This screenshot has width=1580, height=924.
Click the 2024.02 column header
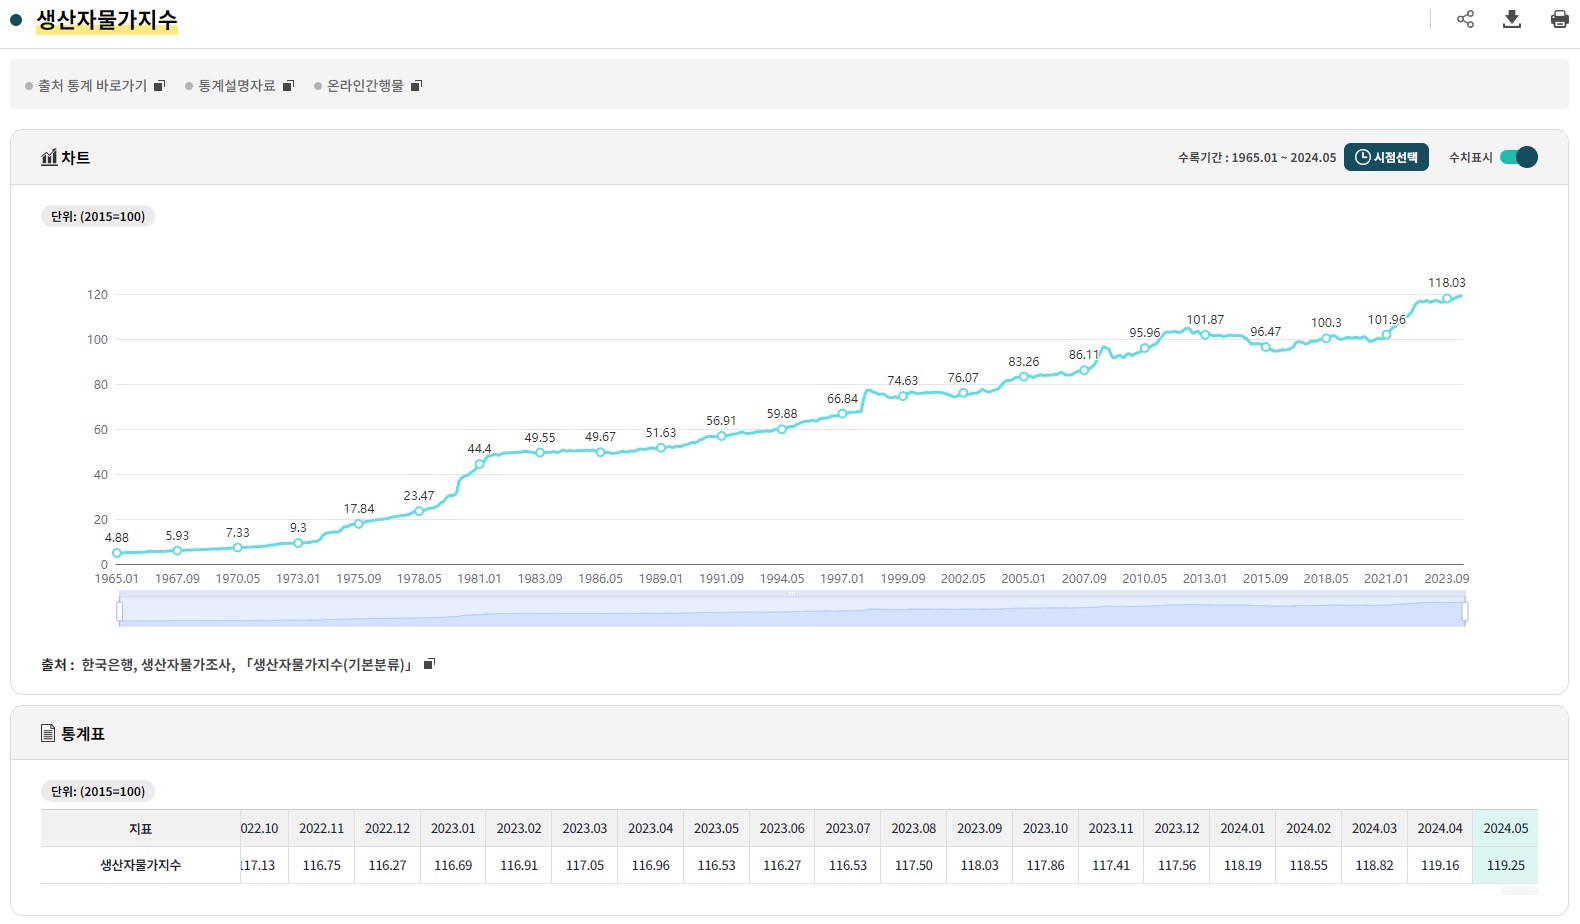click(1308, 828)
